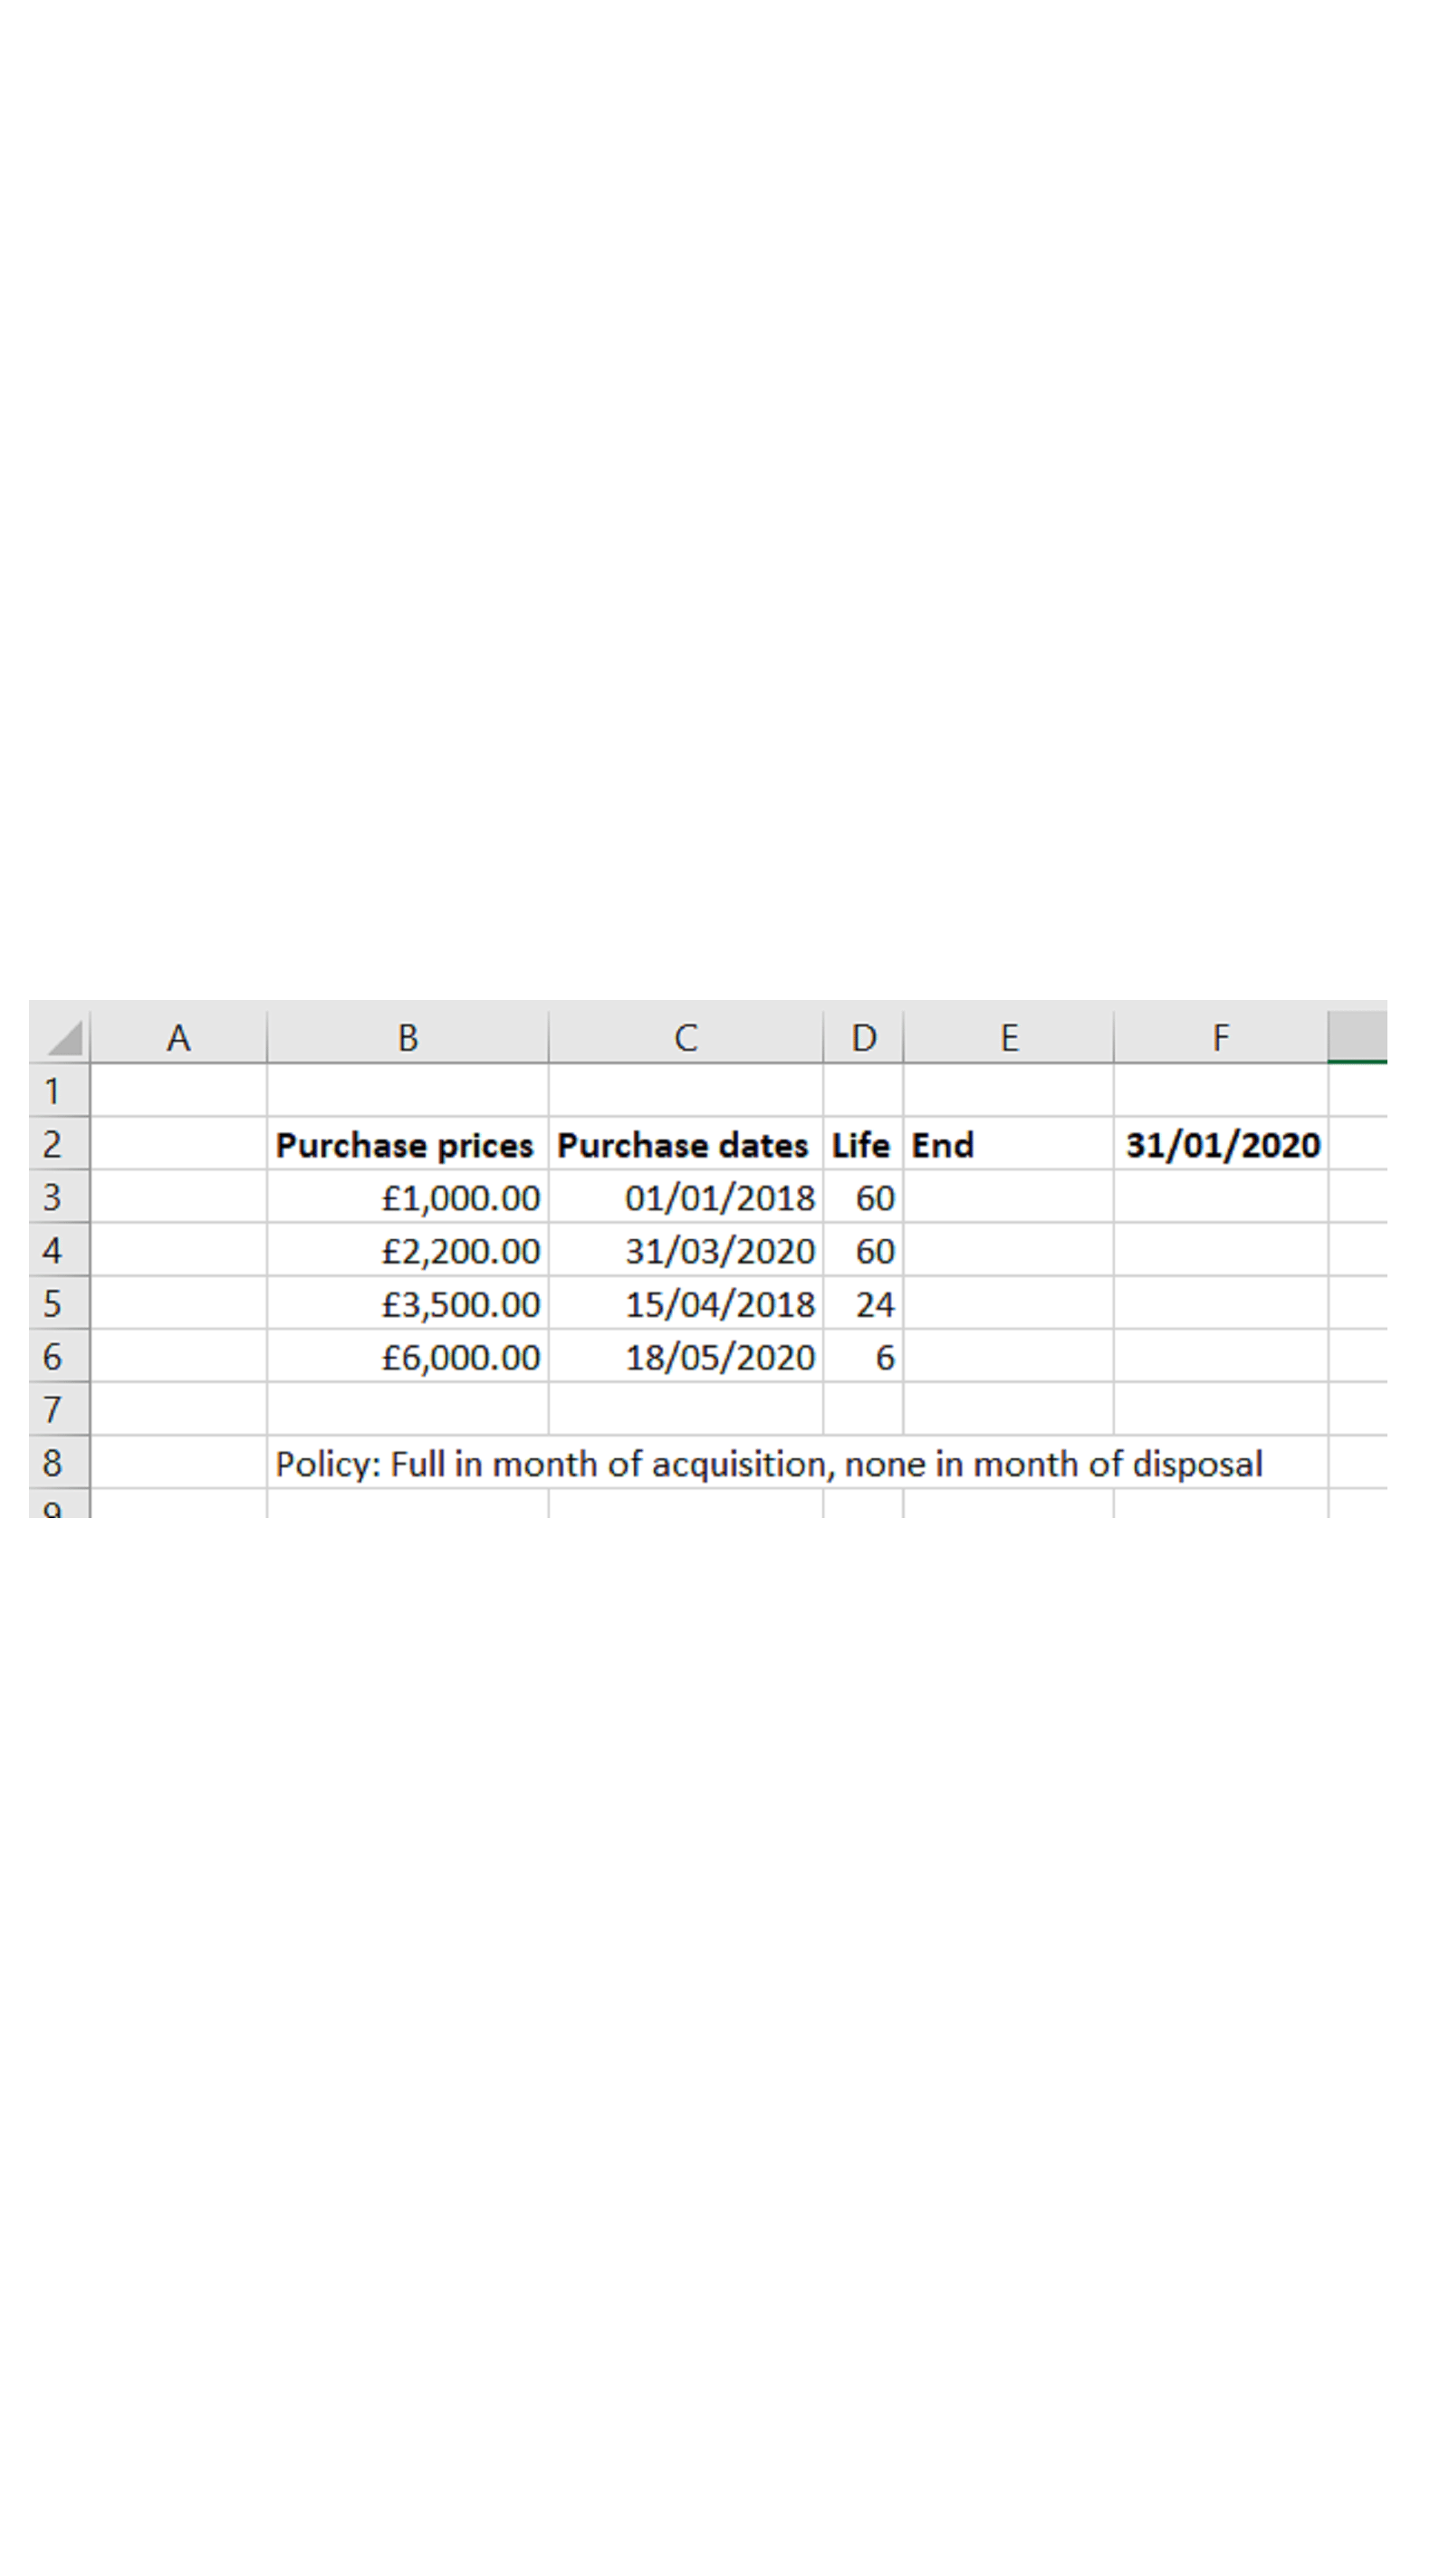Select column C header
Screen dimensions: 1449x2576
(x=685, y=1037)
